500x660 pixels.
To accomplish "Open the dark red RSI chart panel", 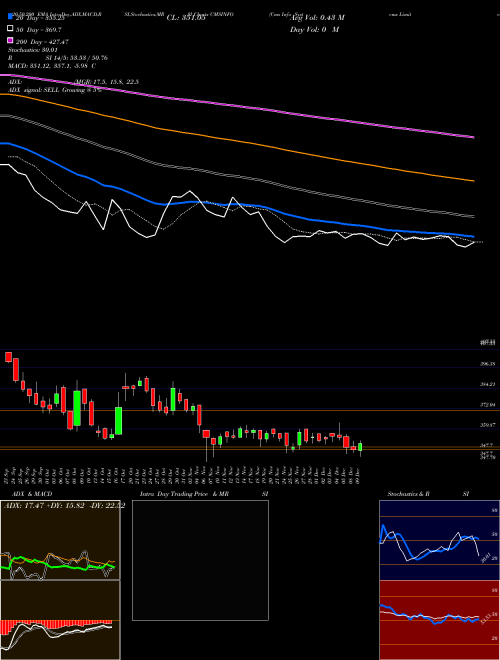I will (x=439, y=620).
